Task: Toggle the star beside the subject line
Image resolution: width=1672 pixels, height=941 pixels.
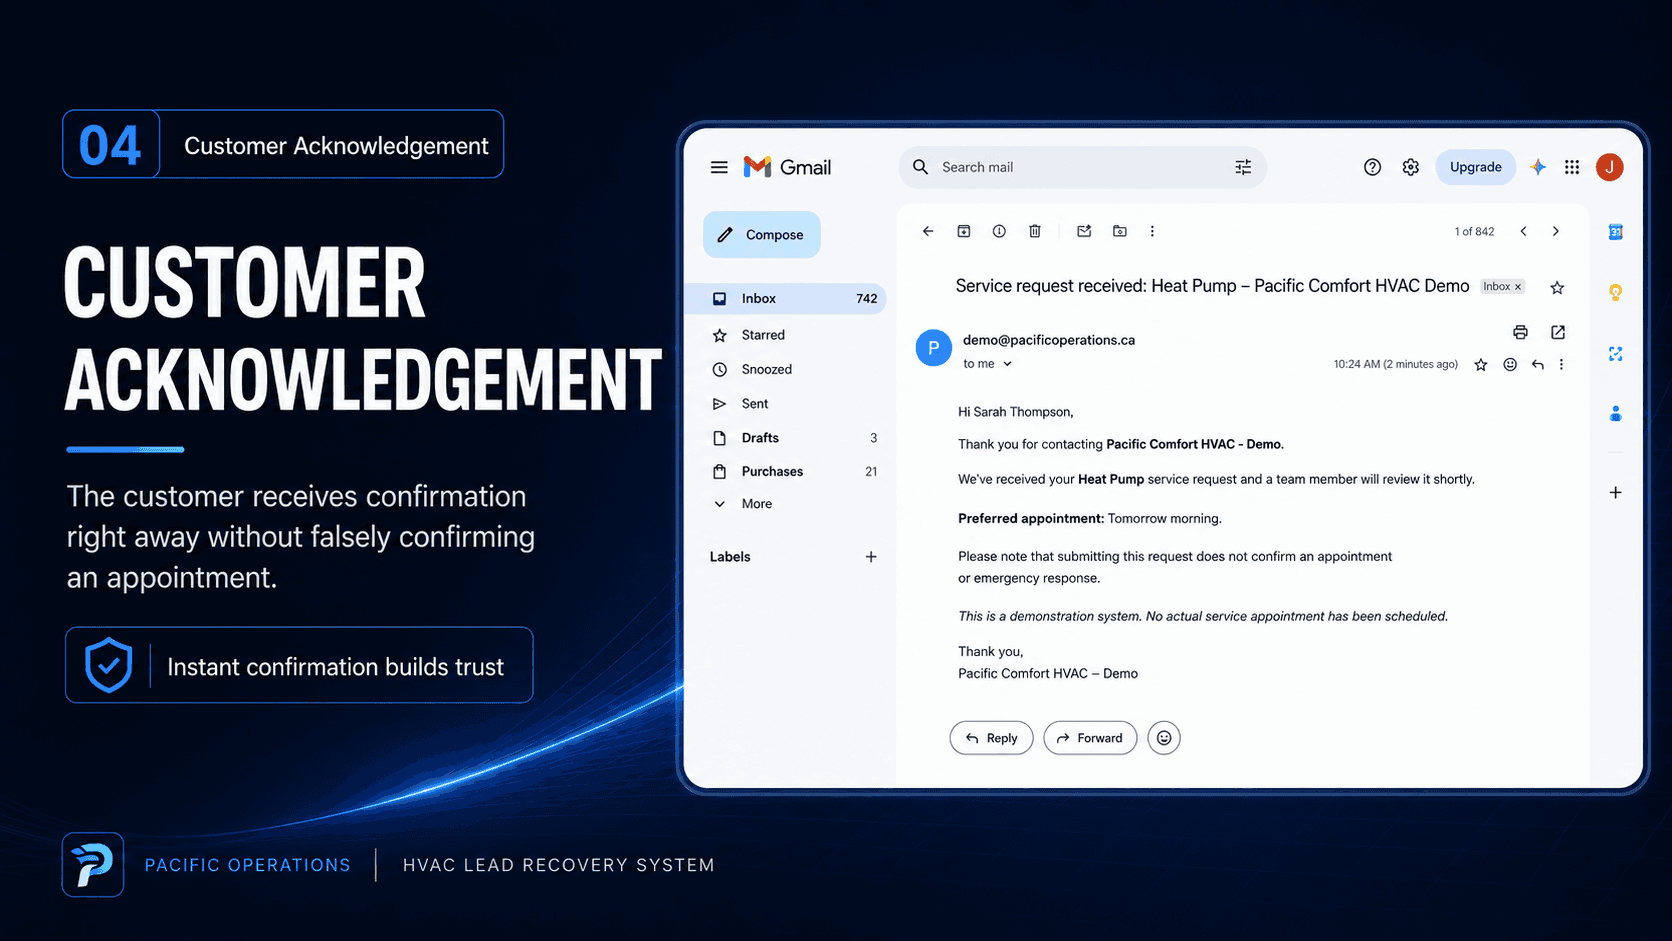Action: [x=1557, y=288]
